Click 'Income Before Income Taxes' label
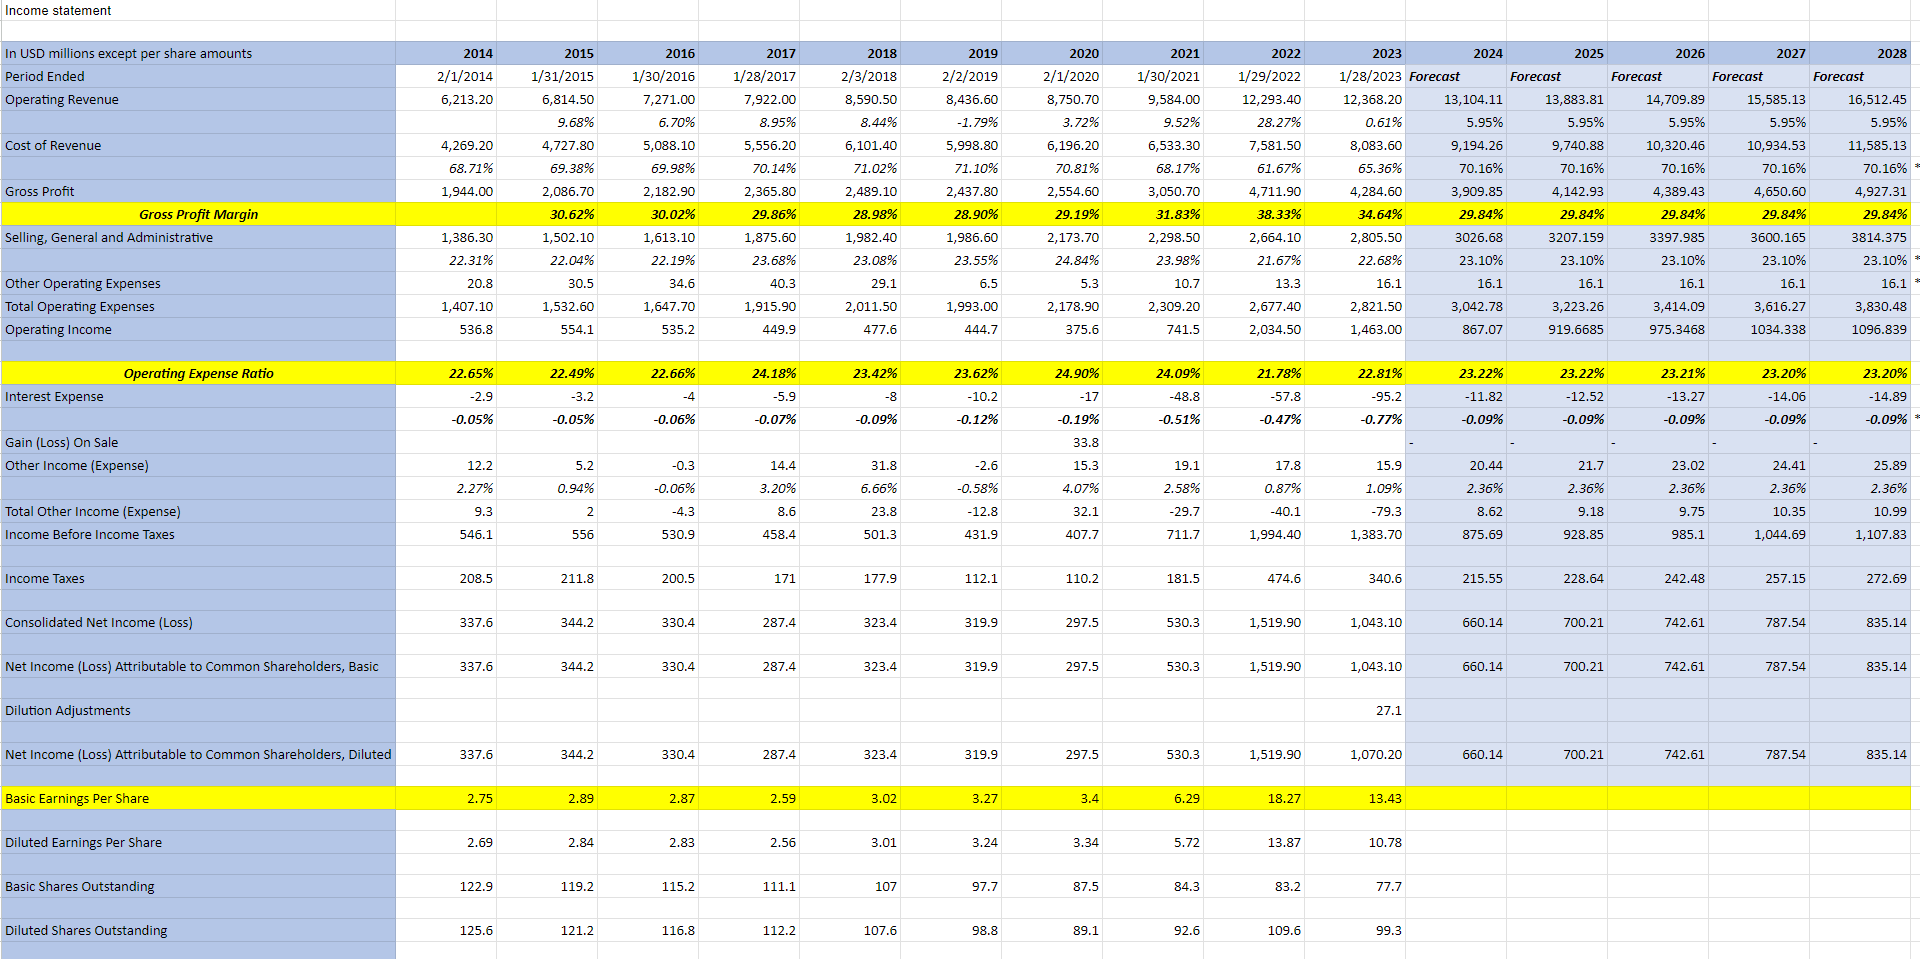The image size is (1920, 959). point(198,535)
